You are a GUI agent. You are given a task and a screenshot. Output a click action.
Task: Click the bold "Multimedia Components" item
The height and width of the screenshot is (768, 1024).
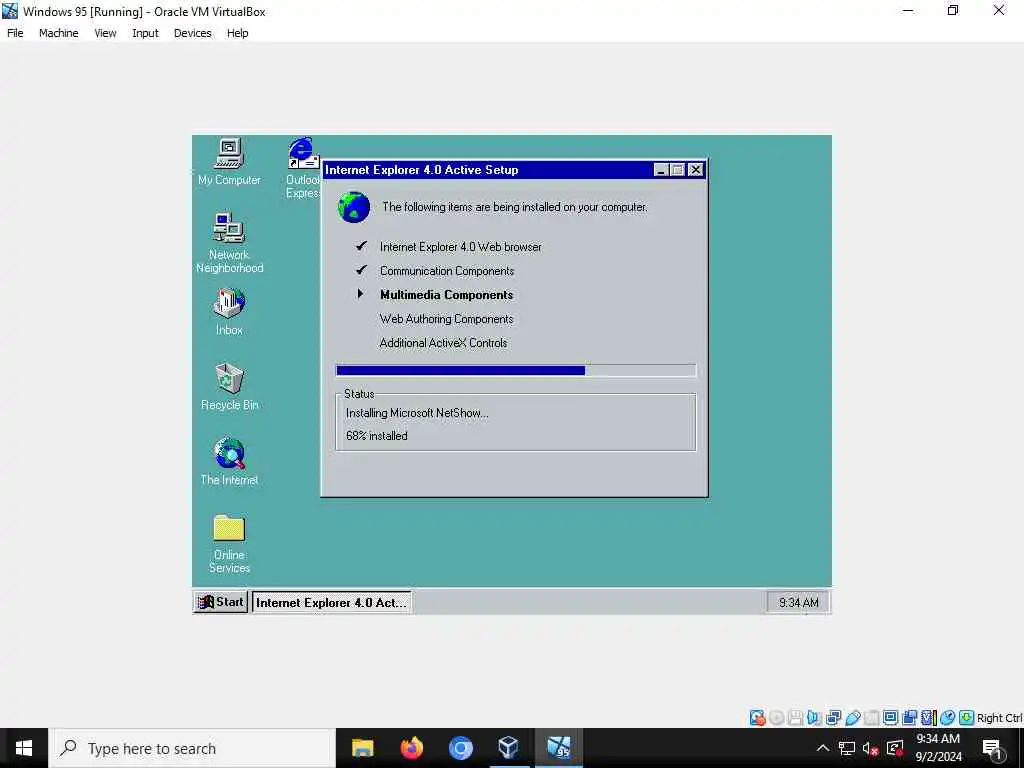(x=447, y=295)
